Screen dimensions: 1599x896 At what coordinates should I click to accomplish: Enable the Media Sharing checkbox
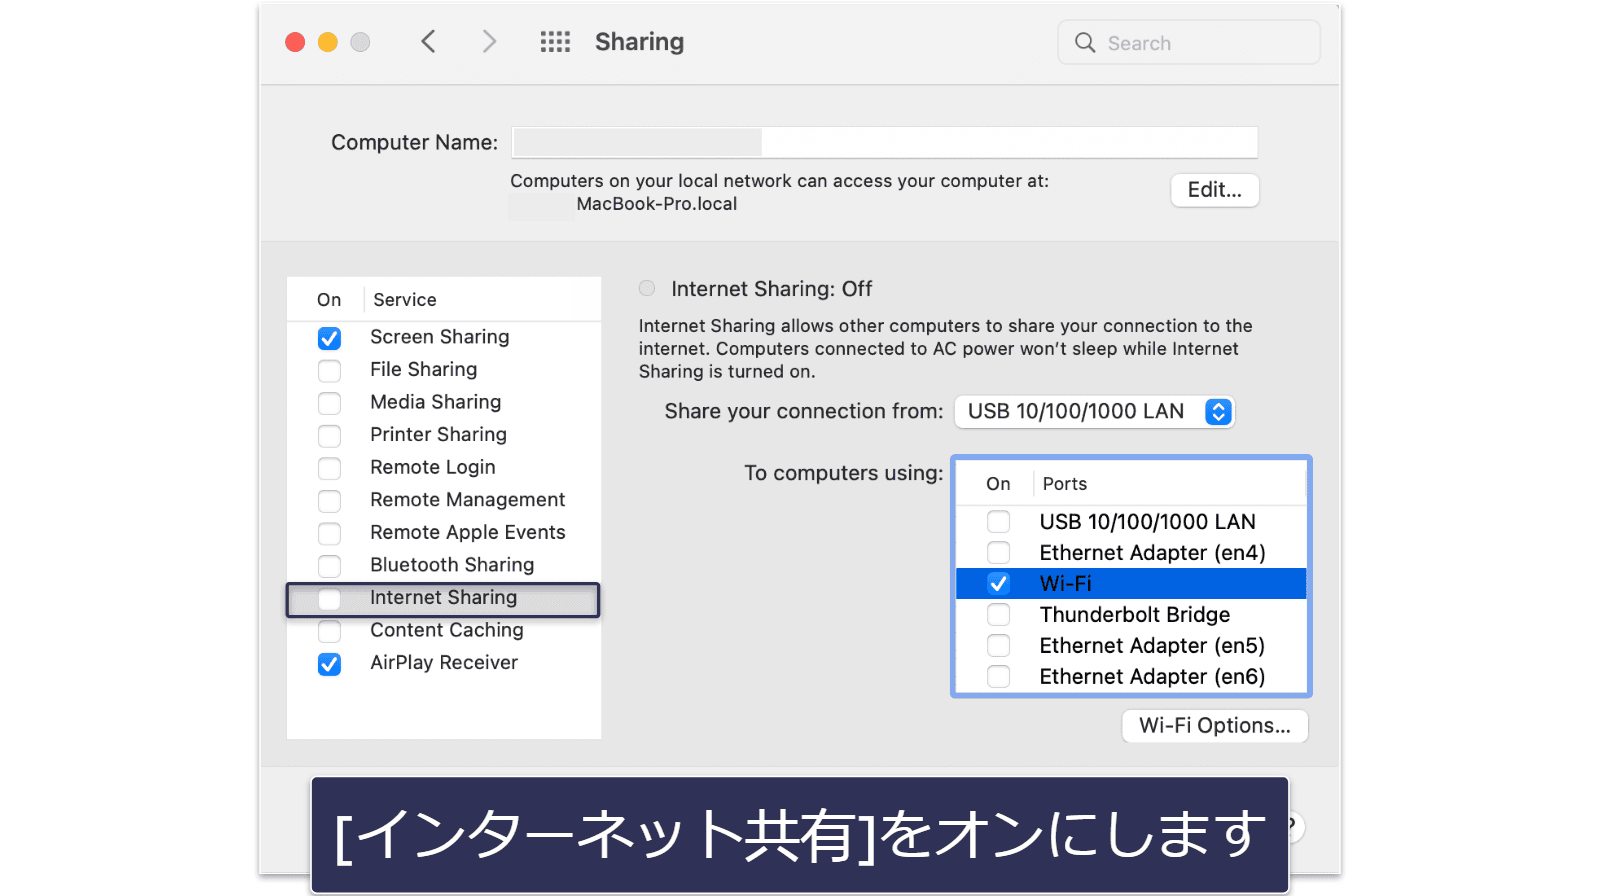point(329,403)
